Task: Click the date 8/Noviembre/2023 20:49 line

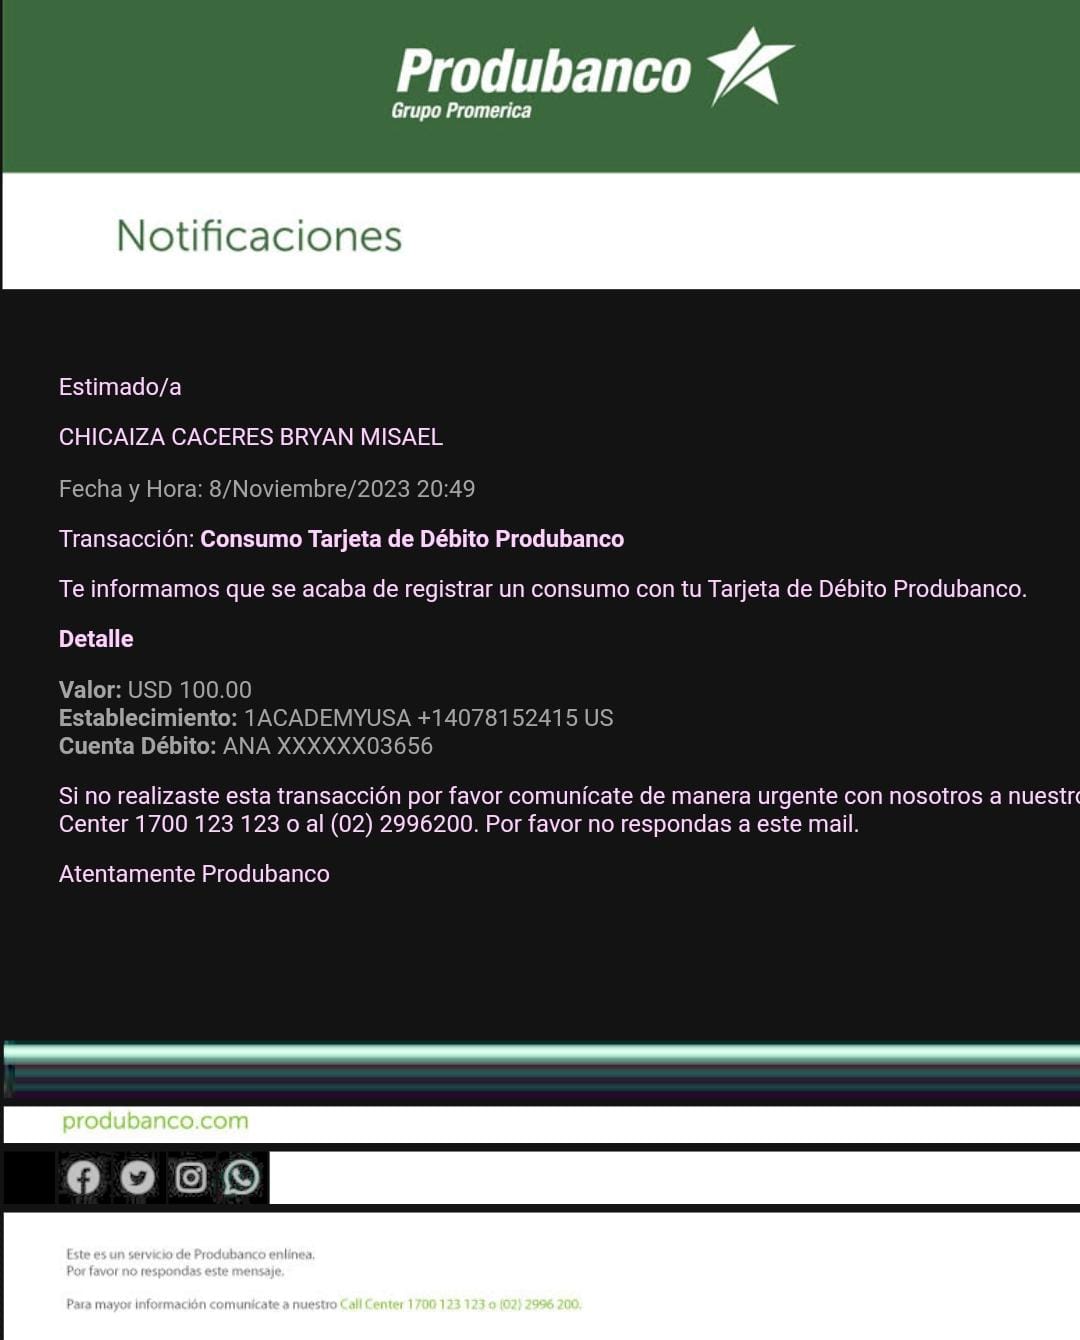Action: [267, 489]
